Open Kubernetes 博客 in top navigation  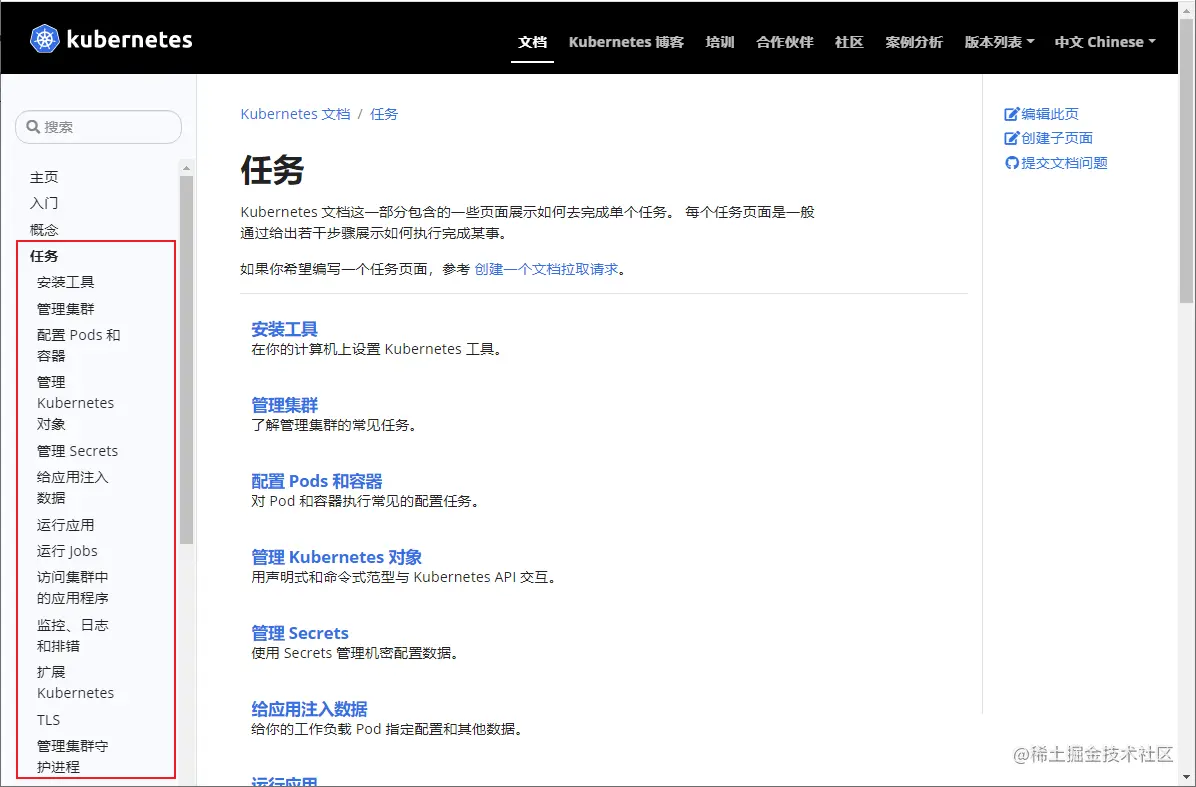(626, 42)
